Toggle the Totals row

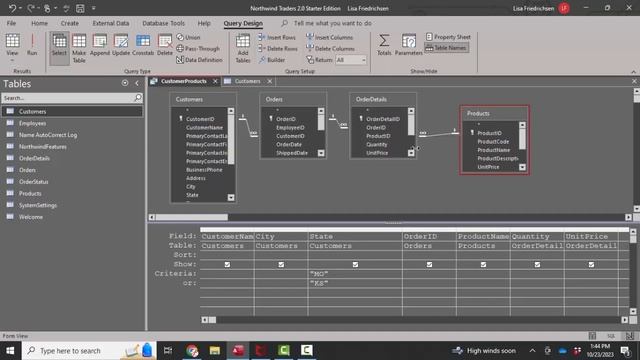(384, 45)
